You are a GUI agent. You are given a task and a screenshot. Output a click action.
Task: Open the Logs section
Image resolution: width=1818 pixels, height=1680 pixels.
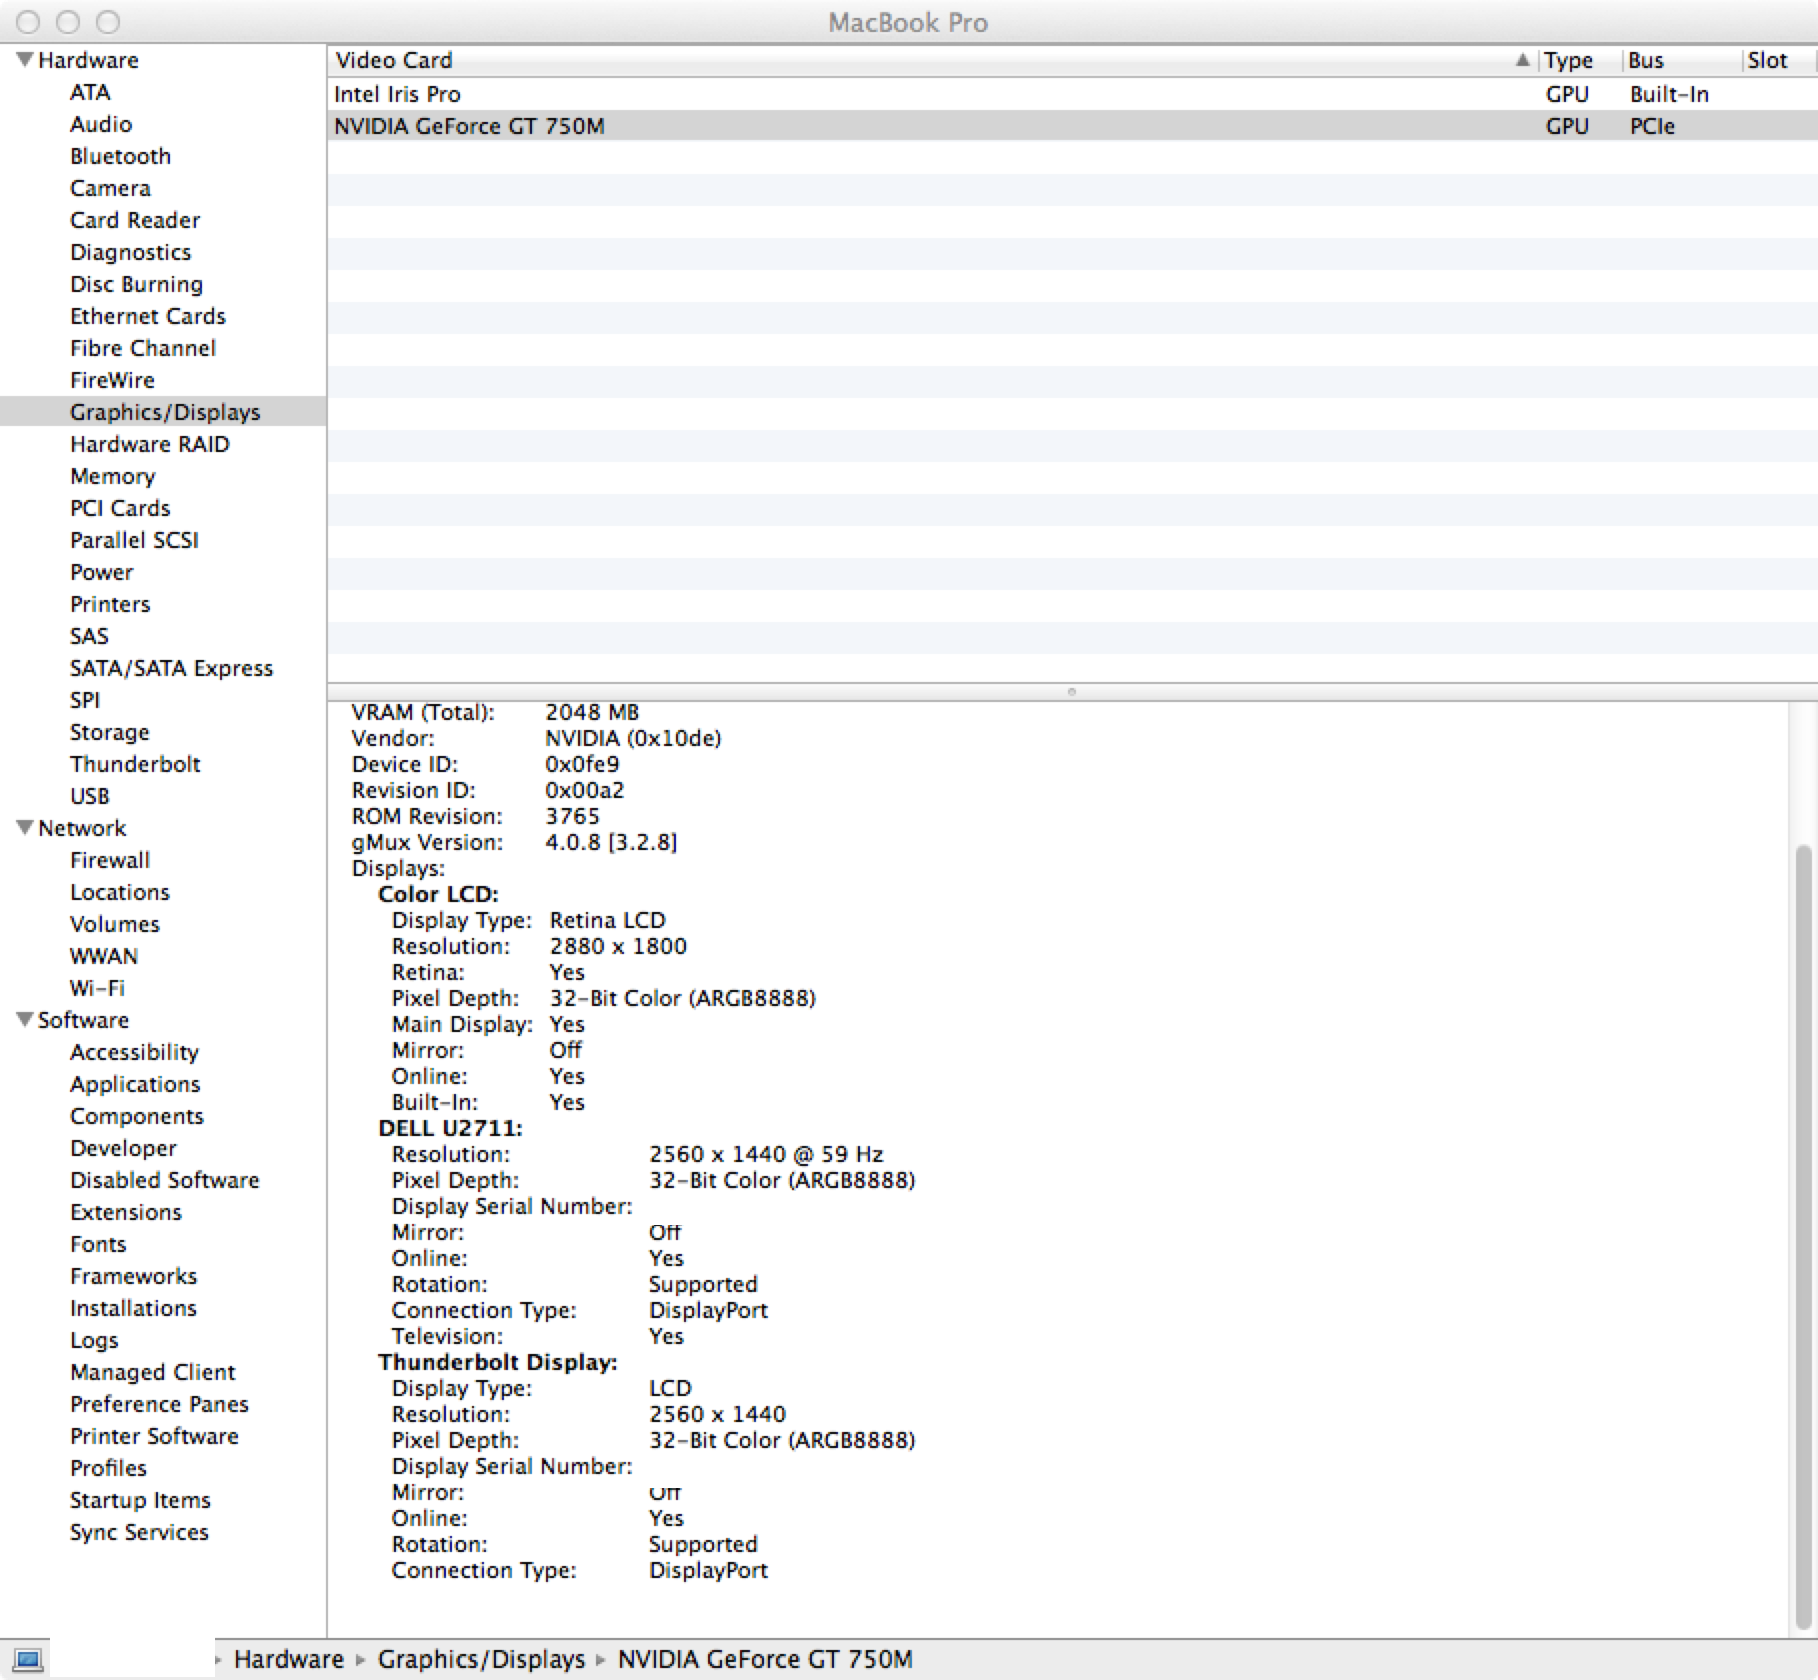tap(94, 1340)
